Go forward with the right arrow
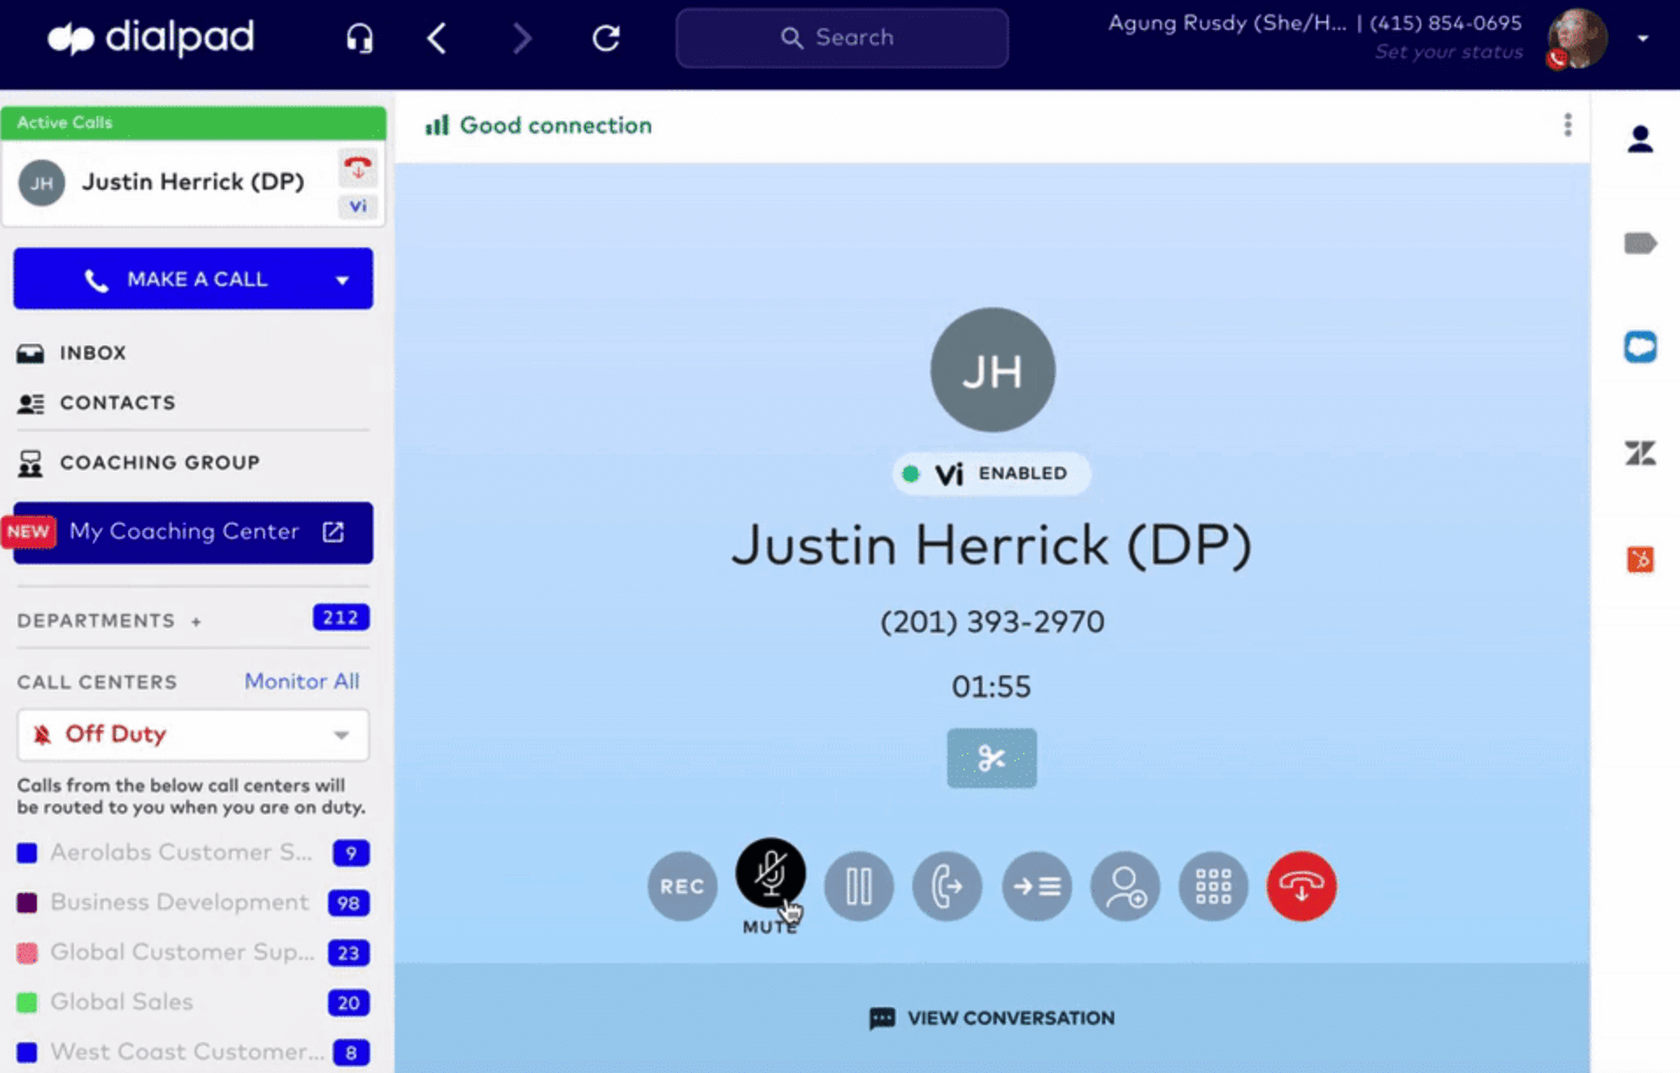The height and width of the screenshot is (1073, 1680). point(521,38)
